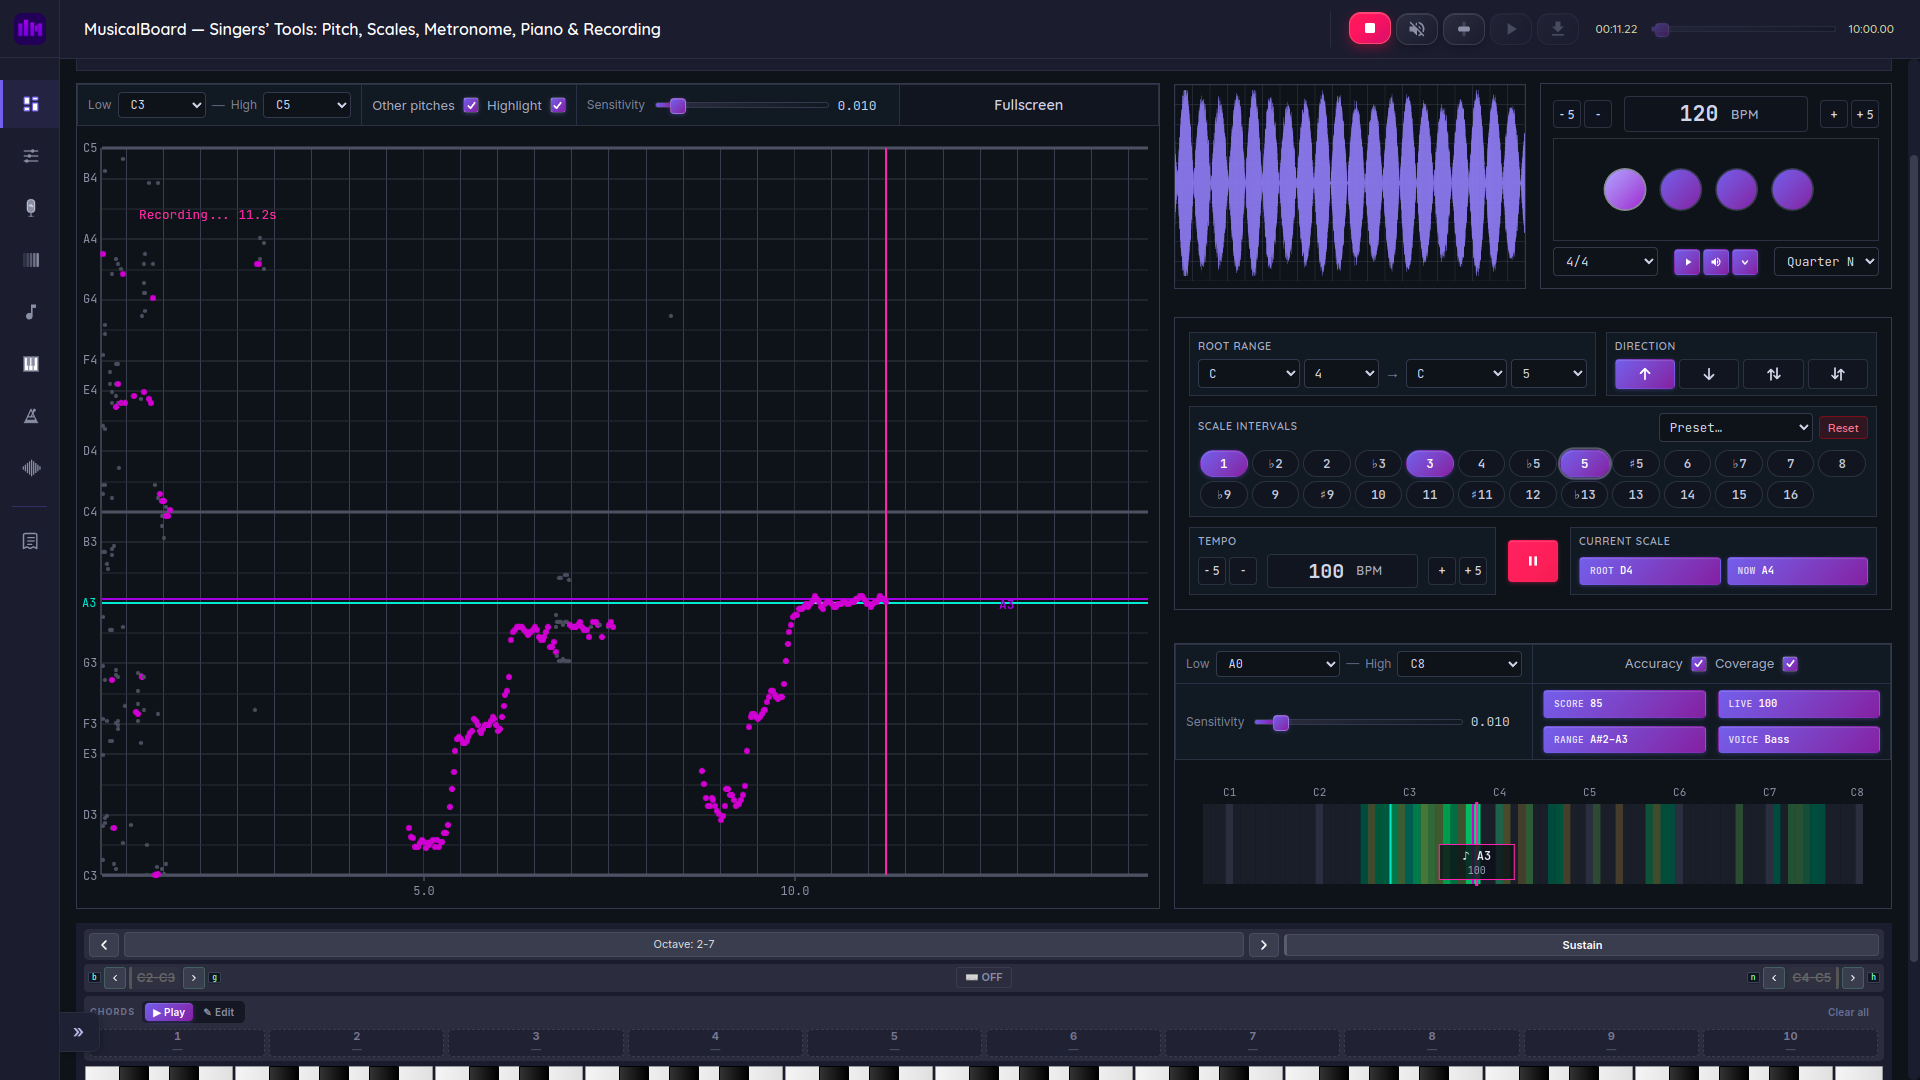Select chord slot 5

coord(894,1042)
